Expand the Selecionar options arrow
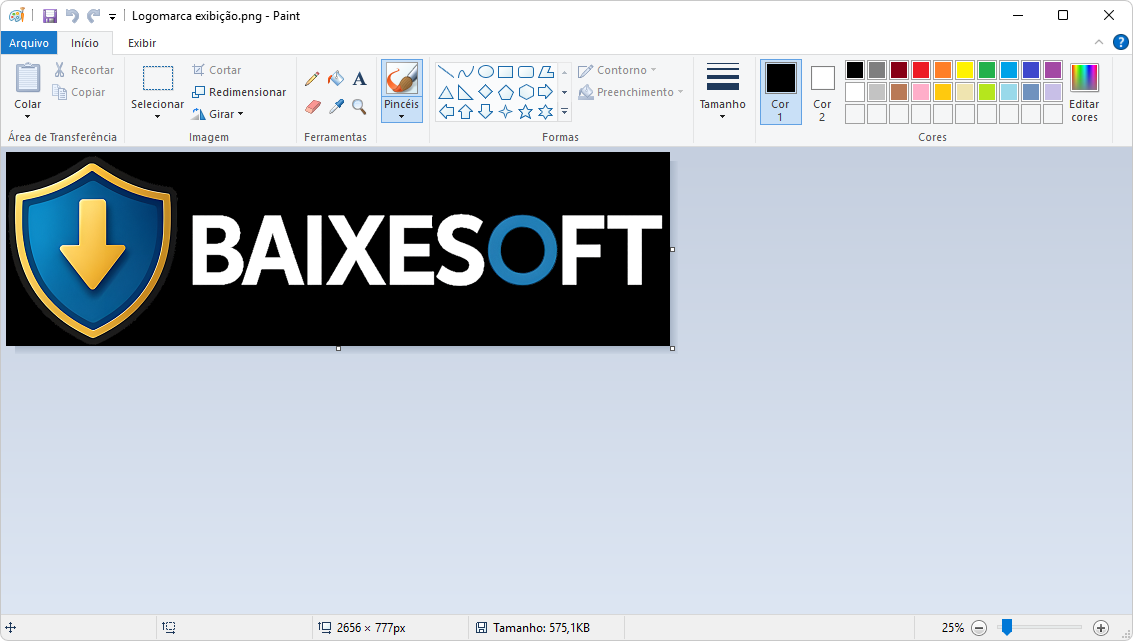The width and height of the screenshot is (1133, 641). coord(158,116)
